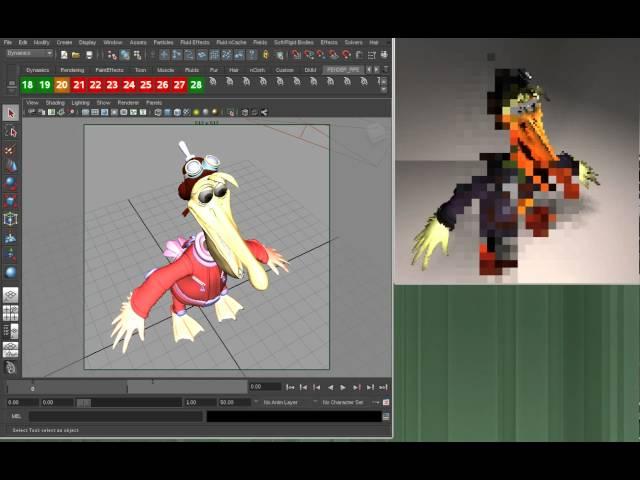Toggle film gate in viewport
640x480 pixels.
95,112
